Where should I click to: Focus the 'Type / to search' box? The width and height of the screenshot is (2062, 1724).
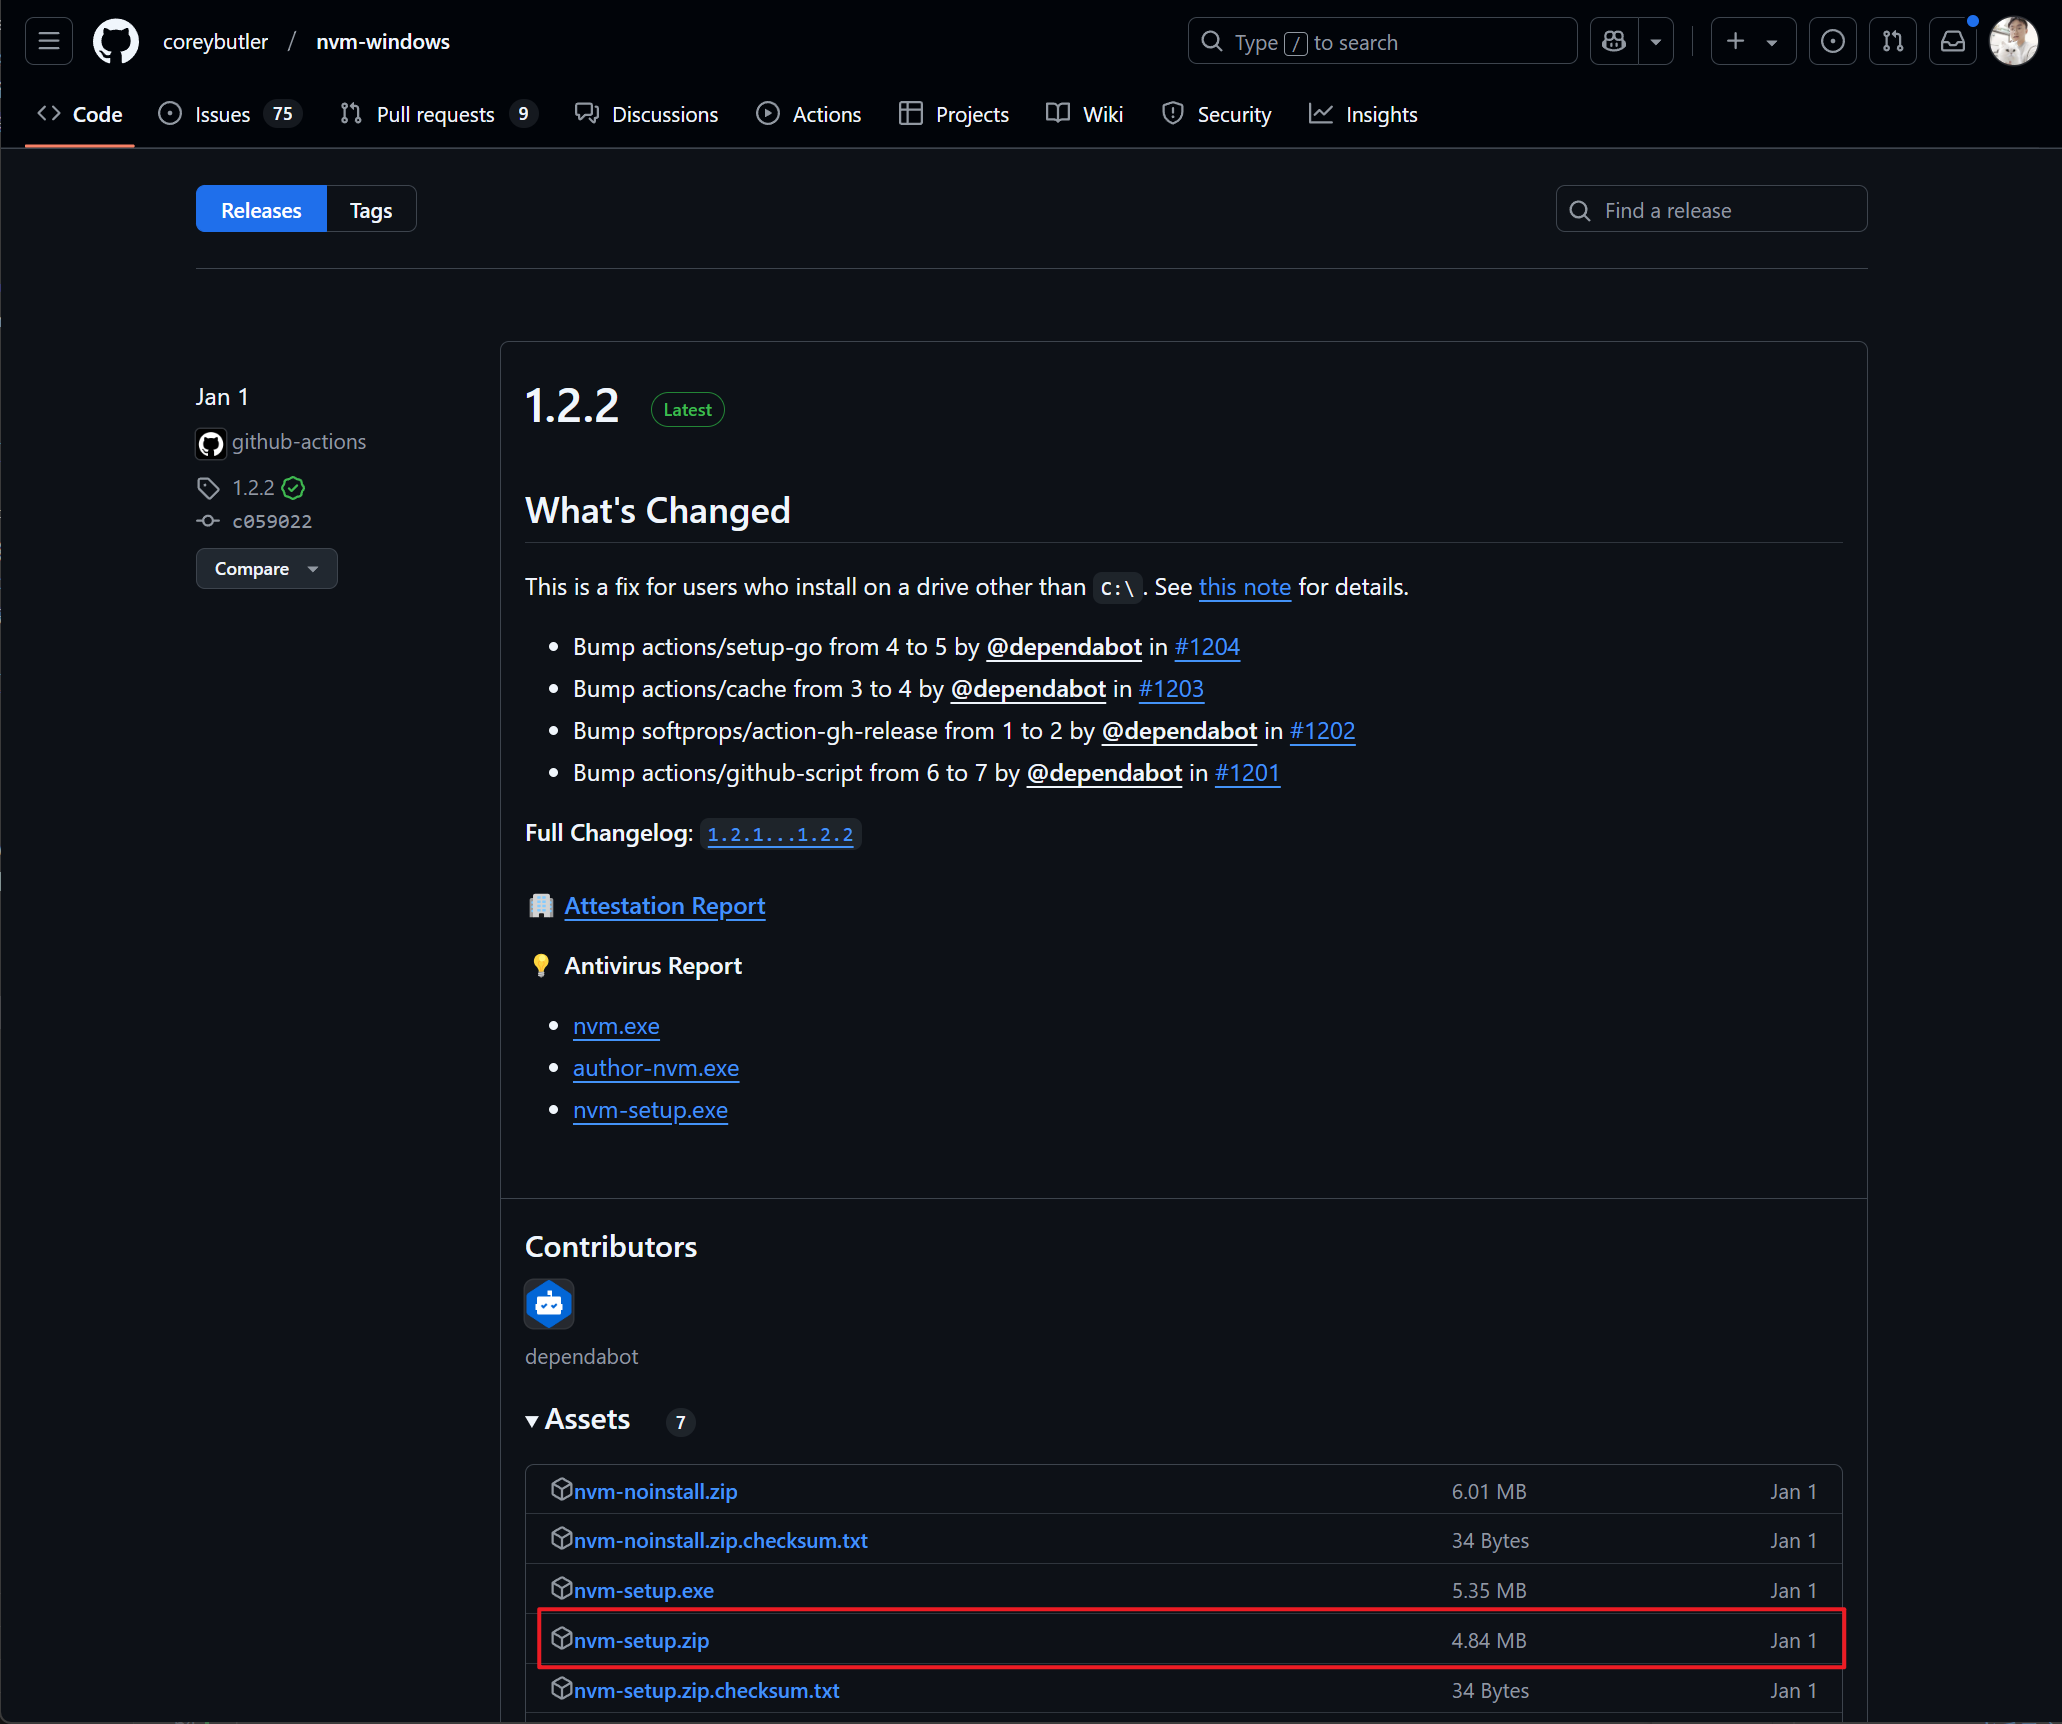click(x=1382, y=42)
